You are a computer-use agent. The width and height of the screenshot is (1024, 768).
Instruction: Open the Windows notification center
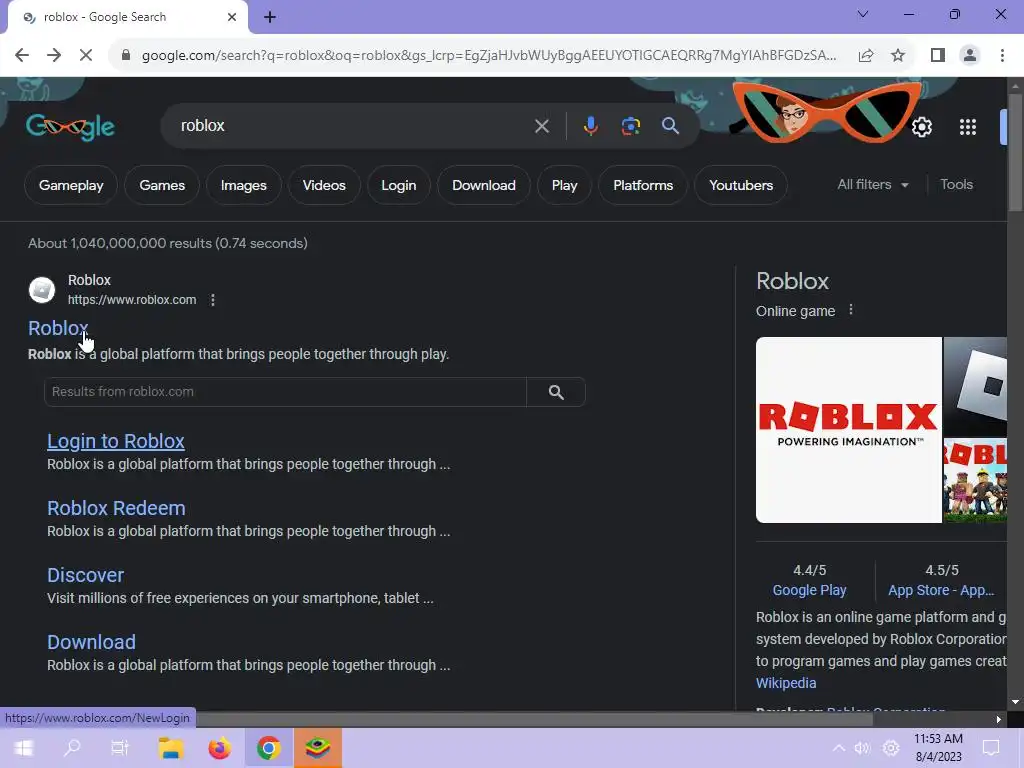pyautogui.click(x=991, y=748)
